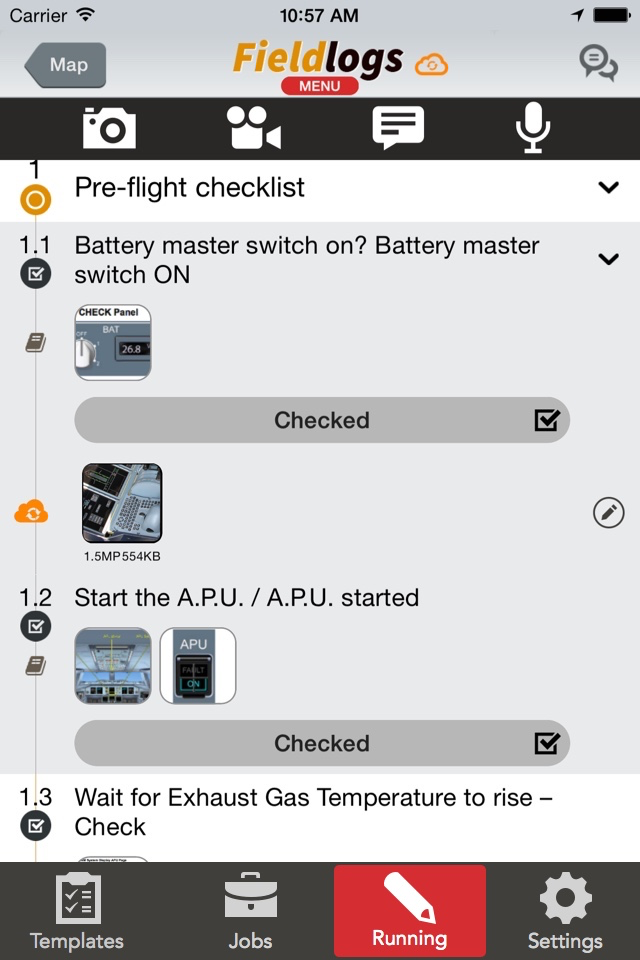Add a text comment with speech bubble icon

(x=398, y=127)
